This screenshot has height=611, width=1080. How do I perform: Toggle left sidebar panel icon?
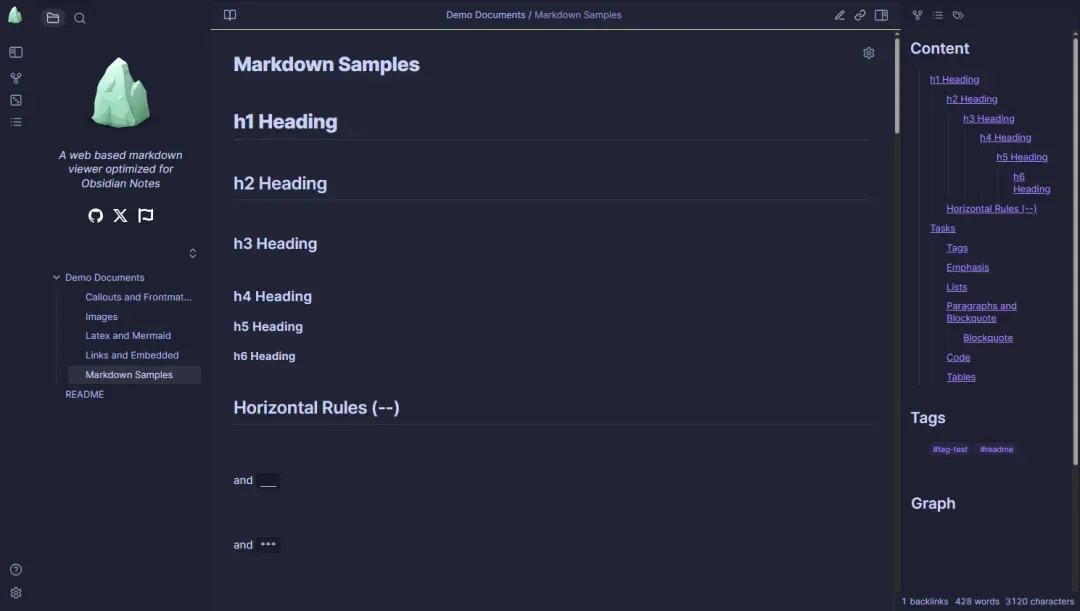[x=16, y=52]
